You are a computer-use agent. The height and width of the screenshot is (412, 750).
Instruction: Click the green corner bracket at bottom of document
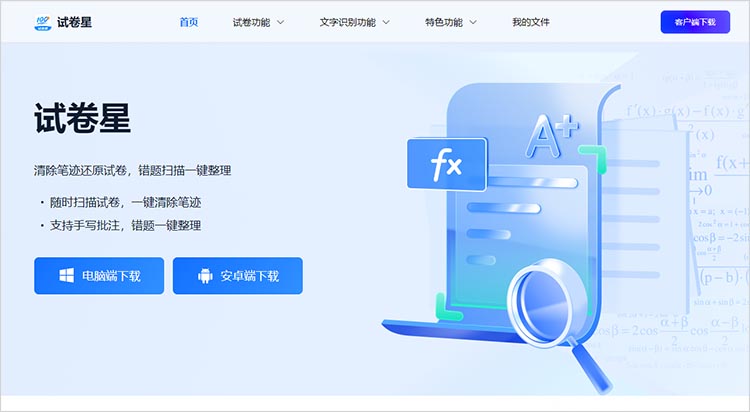point(449,307)
